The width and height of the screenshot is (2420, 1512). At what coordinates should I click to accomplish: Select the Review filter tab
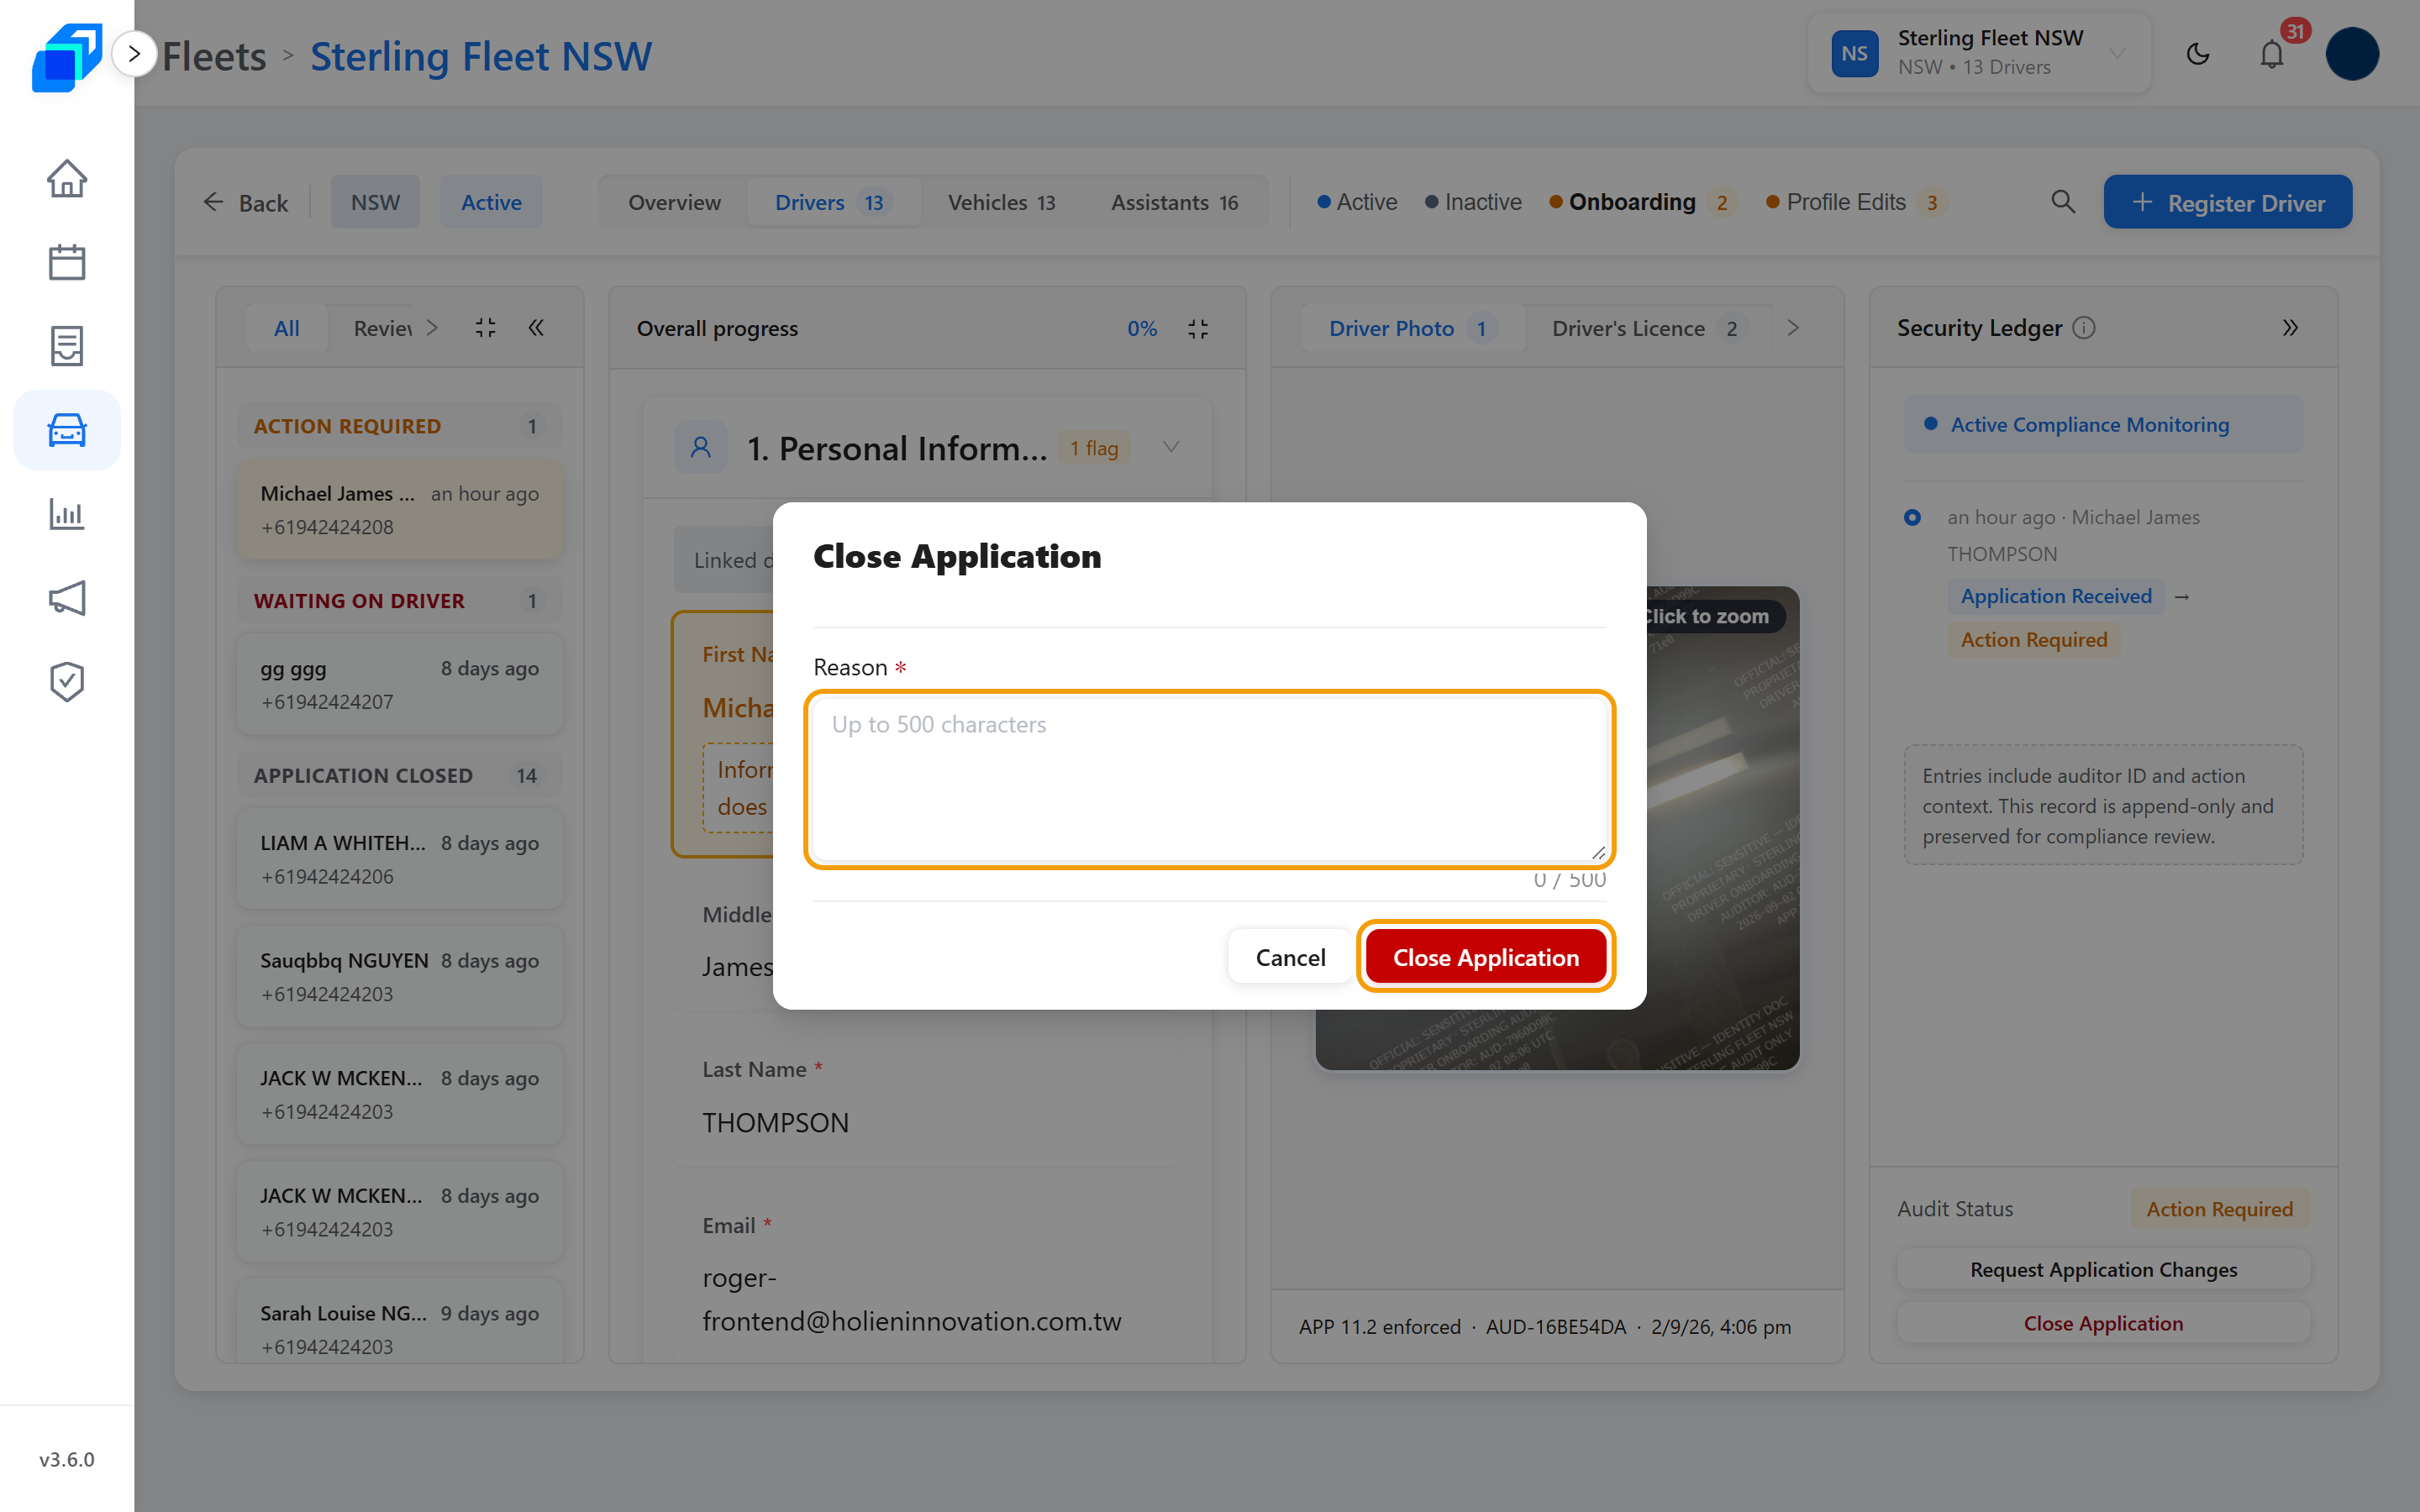point(382,328)
